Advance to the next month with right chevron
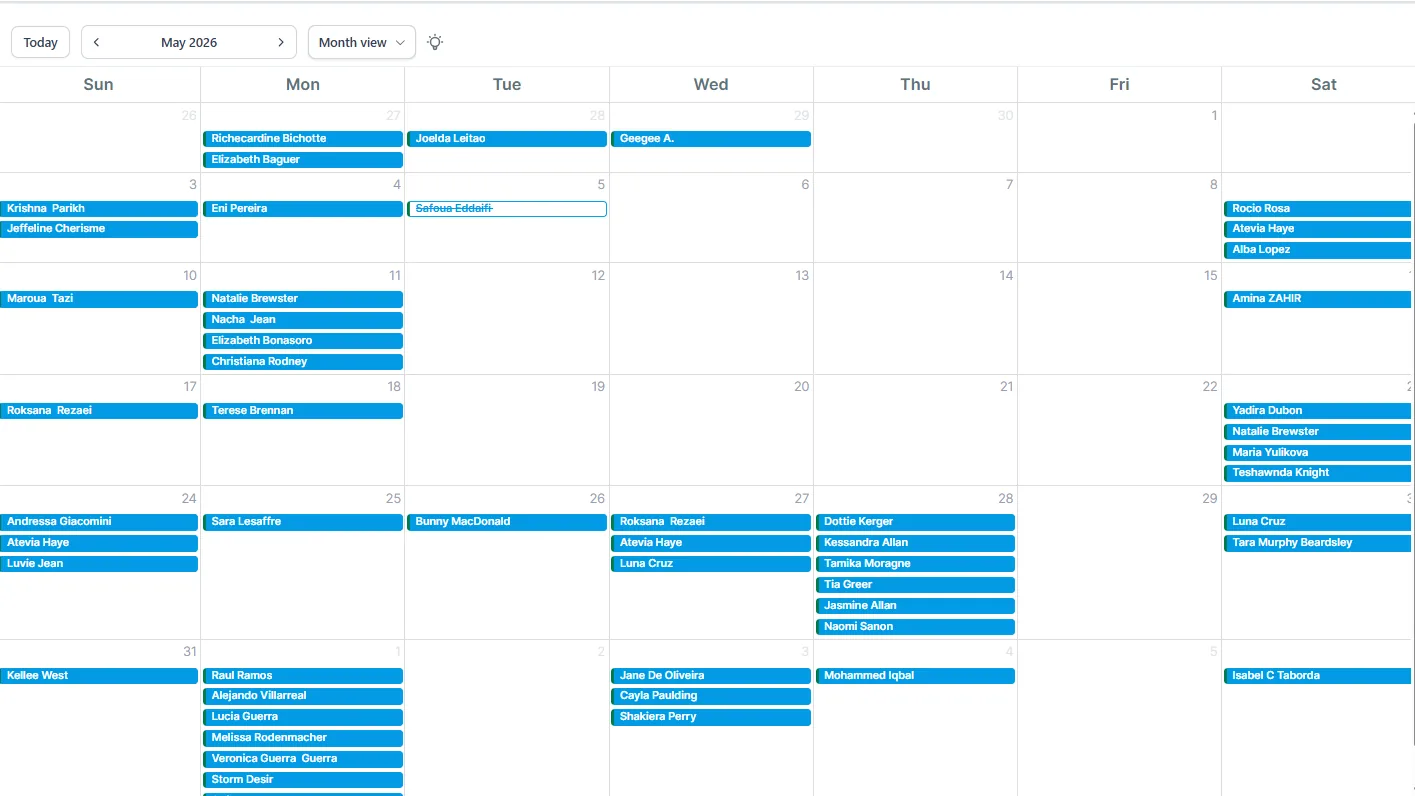The height and width of the screenshot is (796, 1415). (281, 42)
